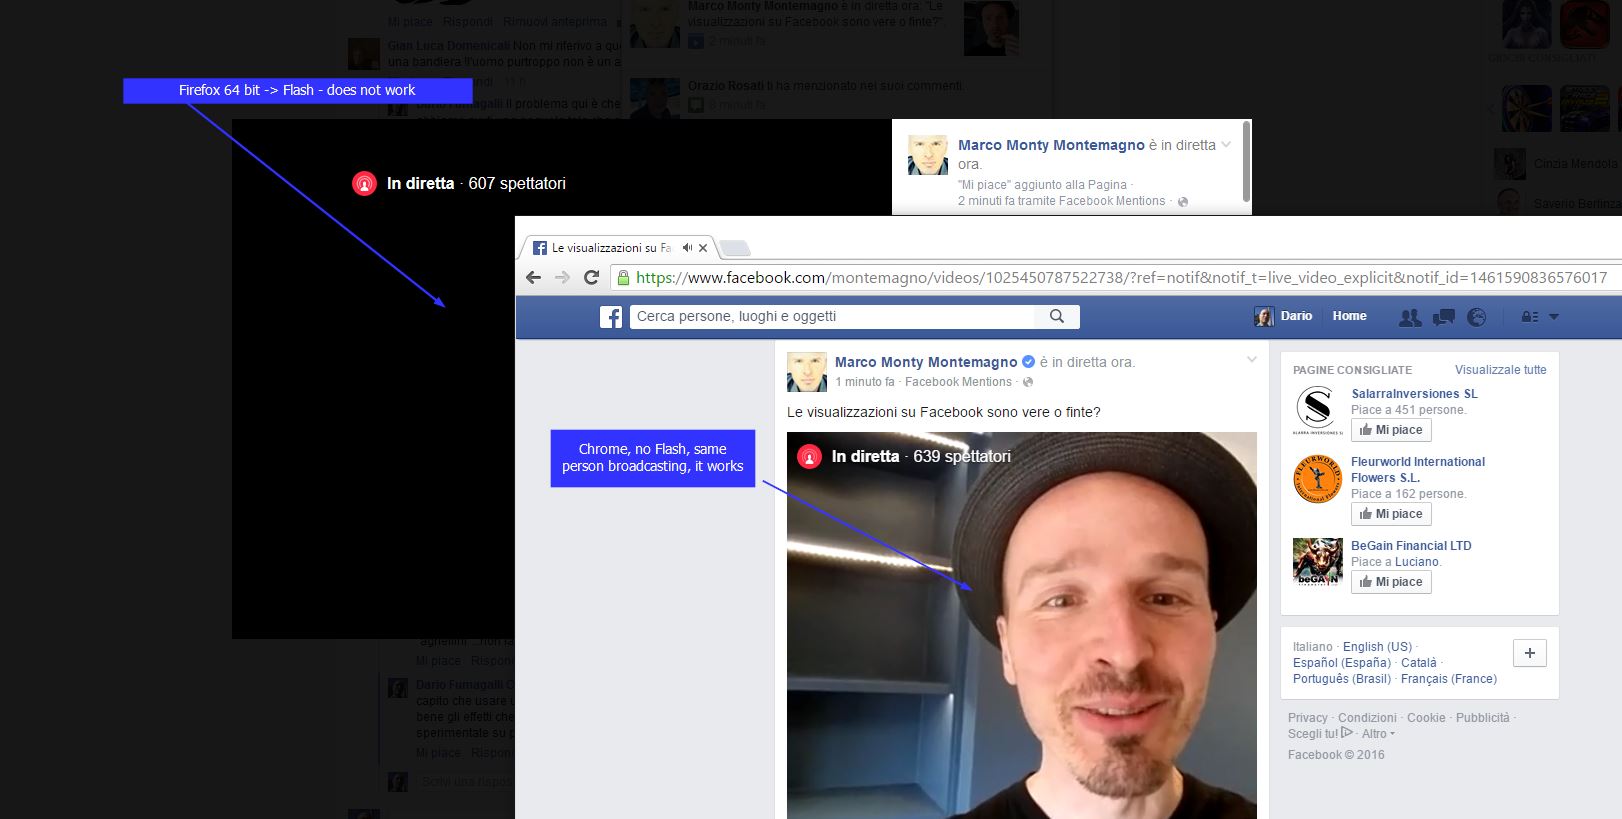Switch language to English (US)
This screenshot has width=1622, height=819.
1378,647
